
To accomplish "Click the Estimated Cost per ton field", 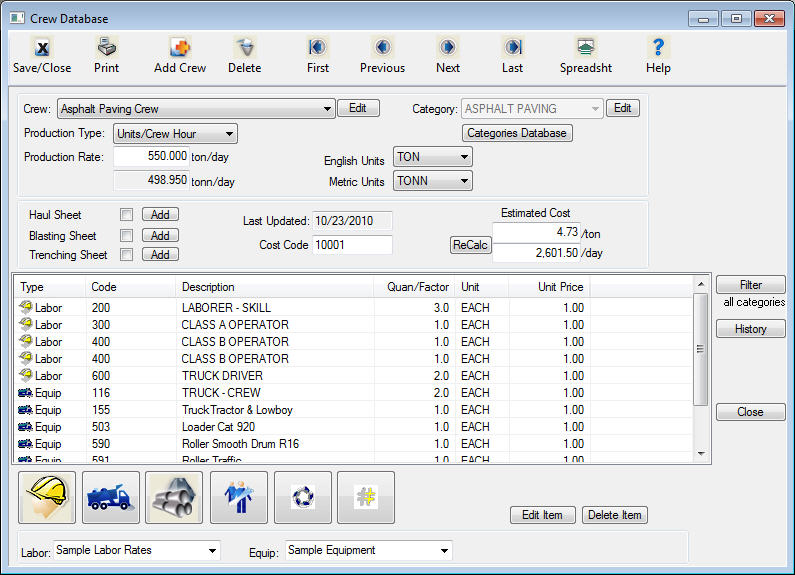I will (x=536, y=232).
